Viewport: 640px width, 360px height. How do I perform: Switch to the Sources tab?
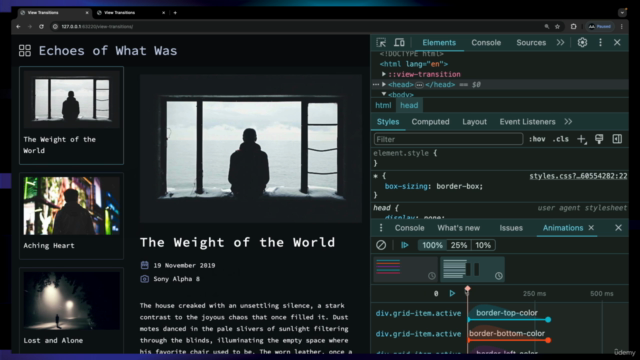click(x=531, y=42)
